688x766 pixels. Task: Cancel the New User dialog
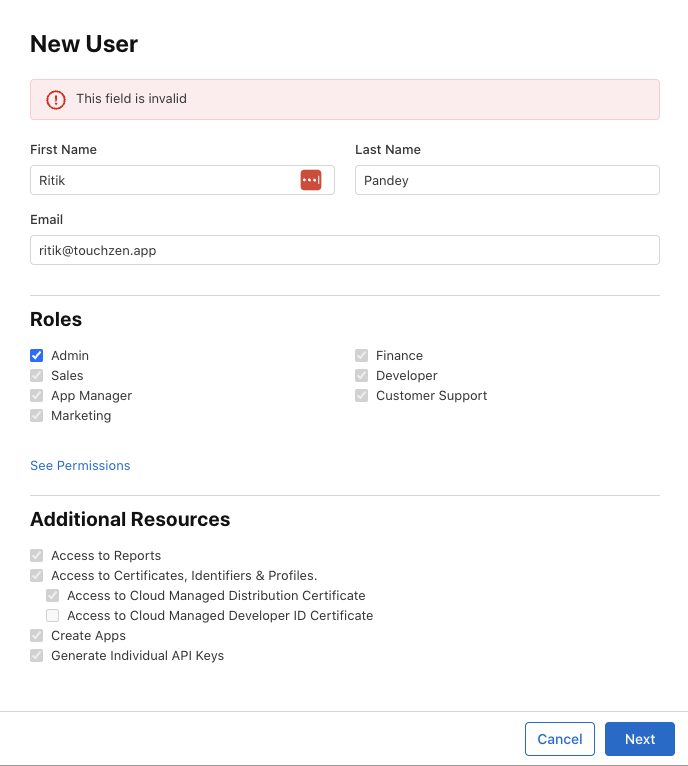(x=560, y=739)
